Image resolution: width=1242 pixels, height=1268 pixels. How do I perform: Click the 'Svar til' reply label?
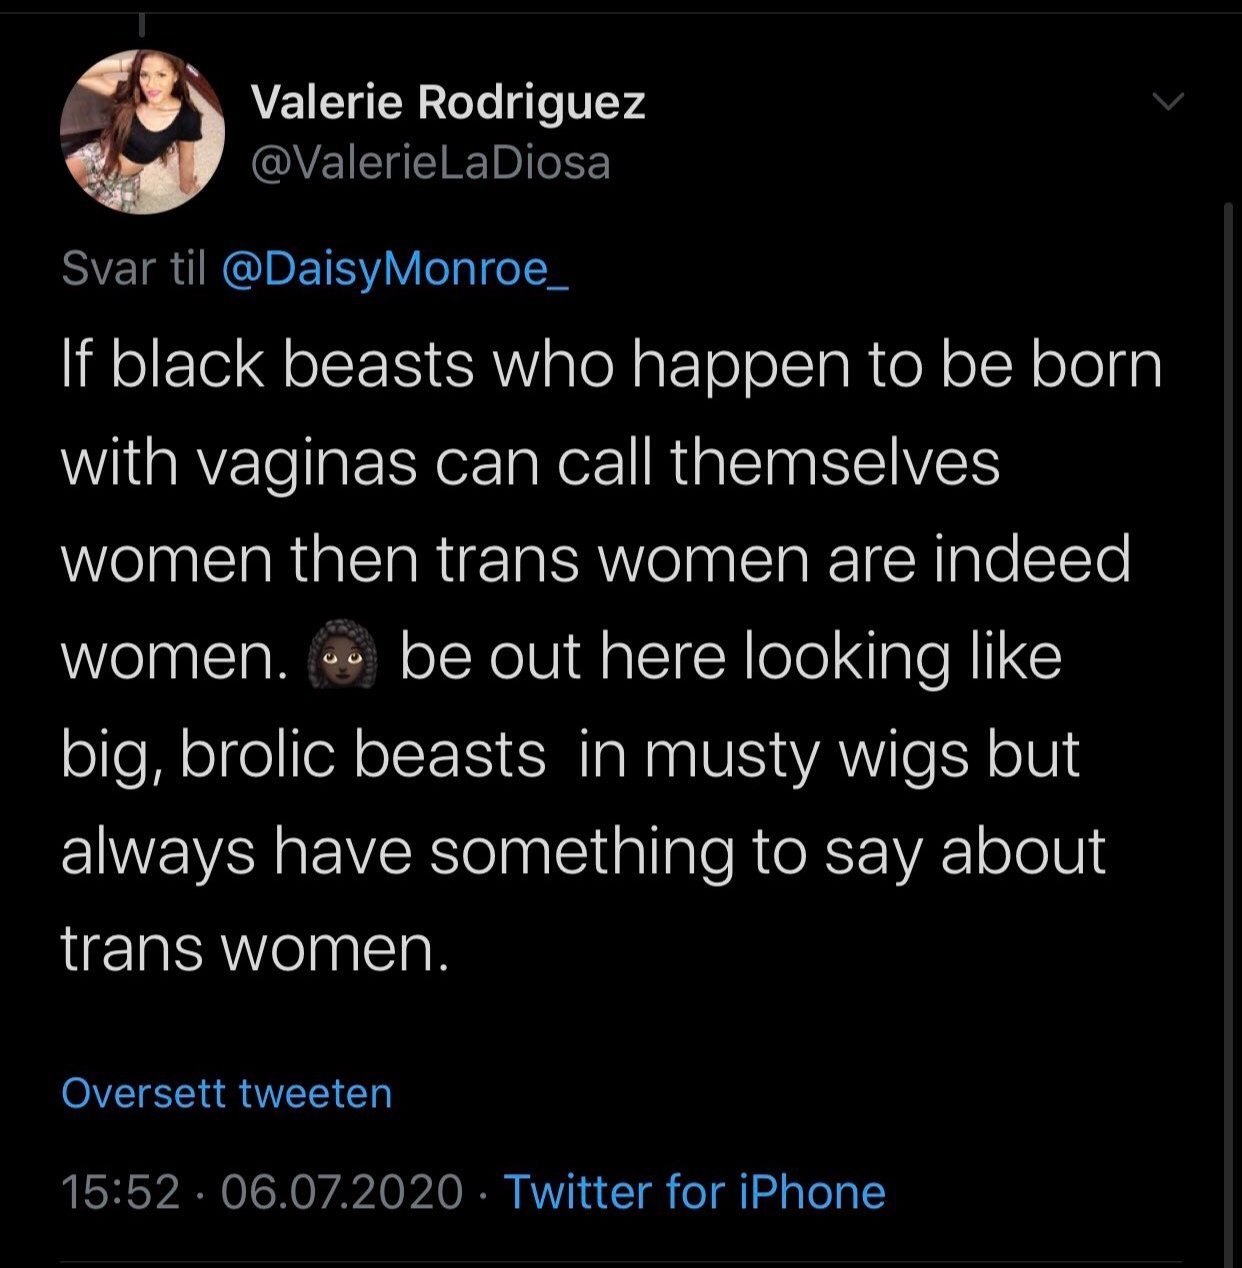pos(133,268)
